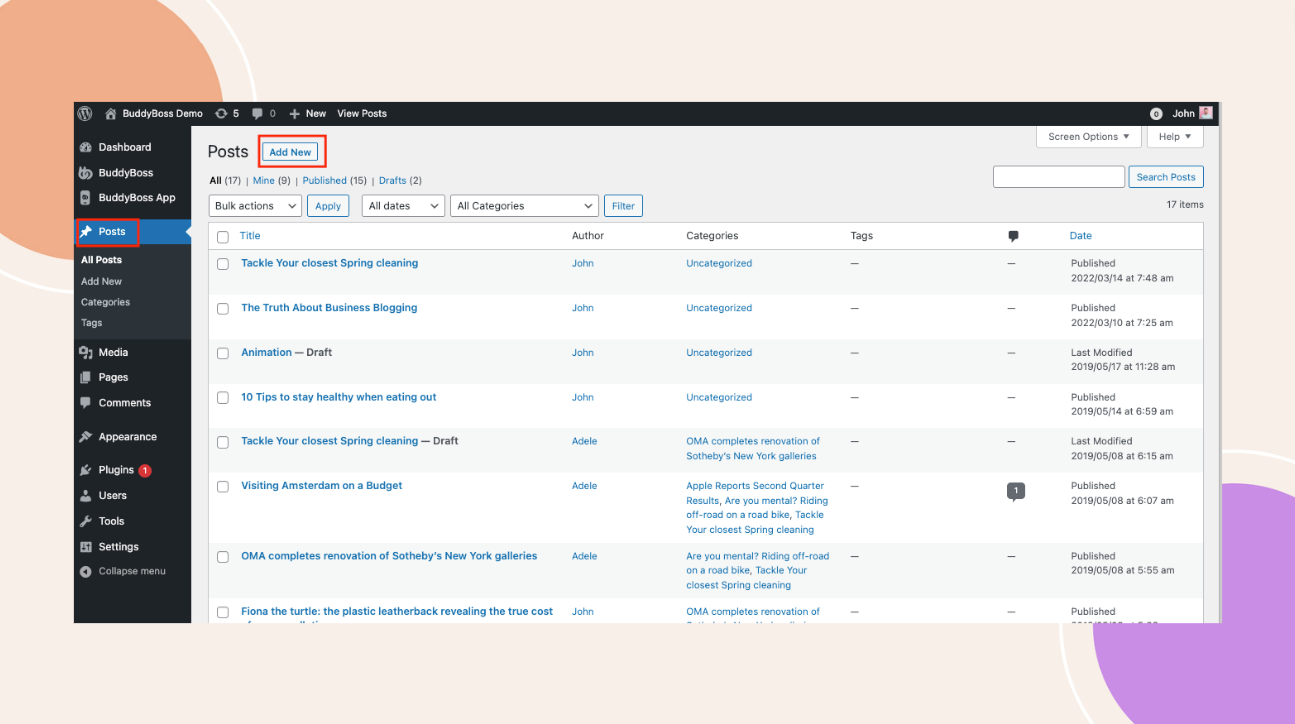Click into the search posts text field
The height and width of the screenshot is (724, 1295).
click(x=1059, y=177)
